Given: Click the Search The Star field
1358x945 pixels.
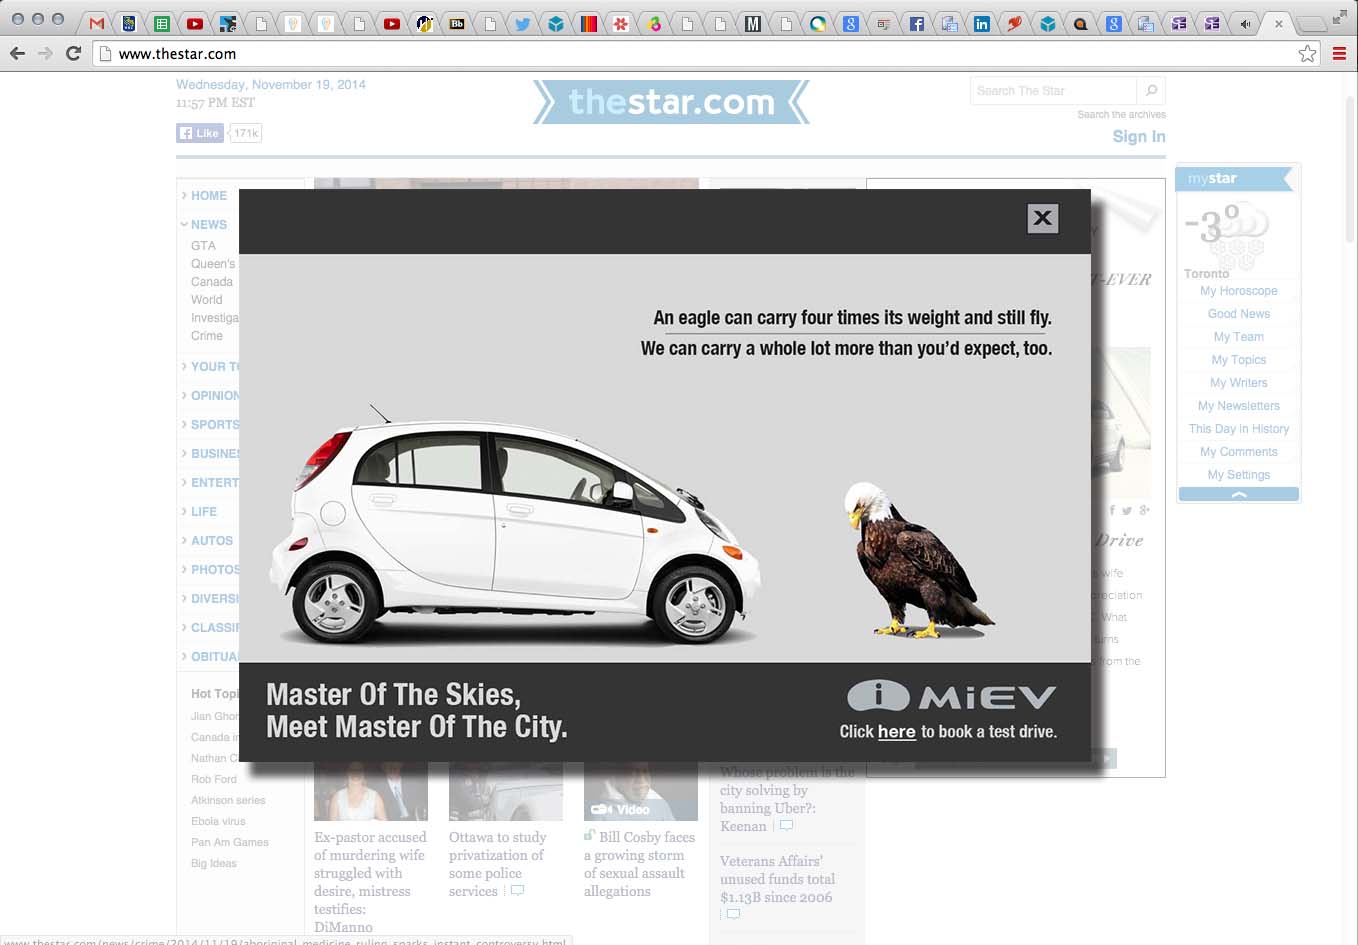Looking at the screenshot, I should point(1053,90).
